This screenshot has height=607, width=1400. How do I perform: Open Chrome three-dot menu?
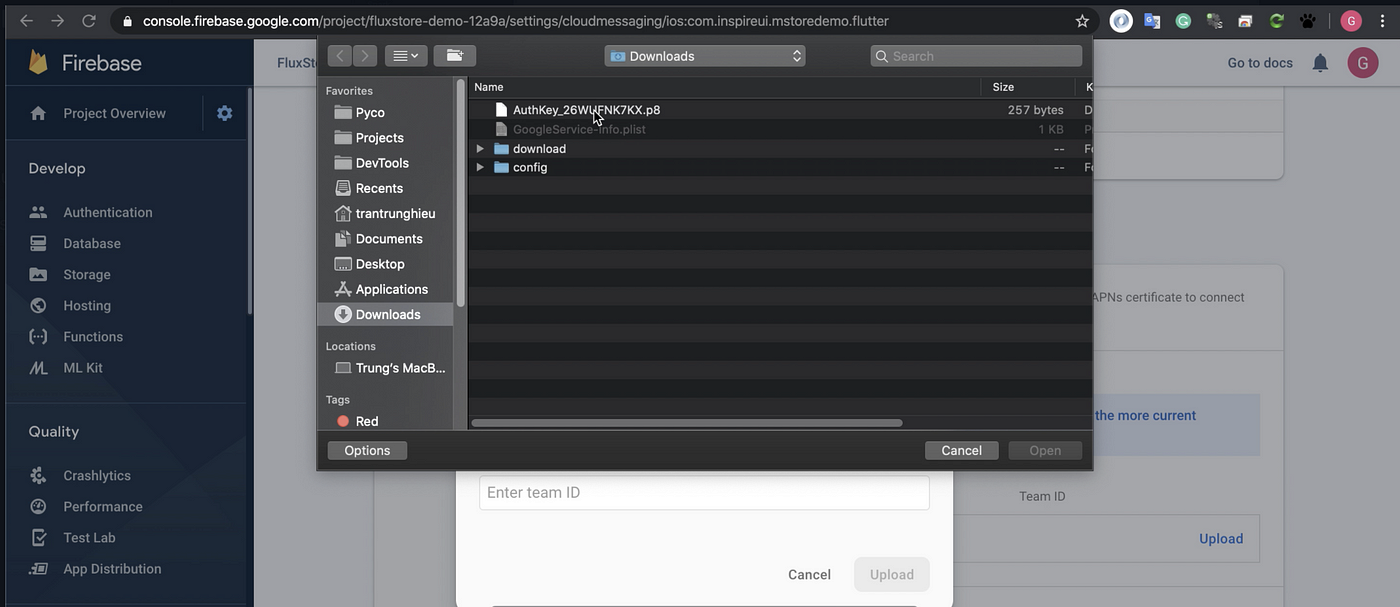[x=1384, y=21]
